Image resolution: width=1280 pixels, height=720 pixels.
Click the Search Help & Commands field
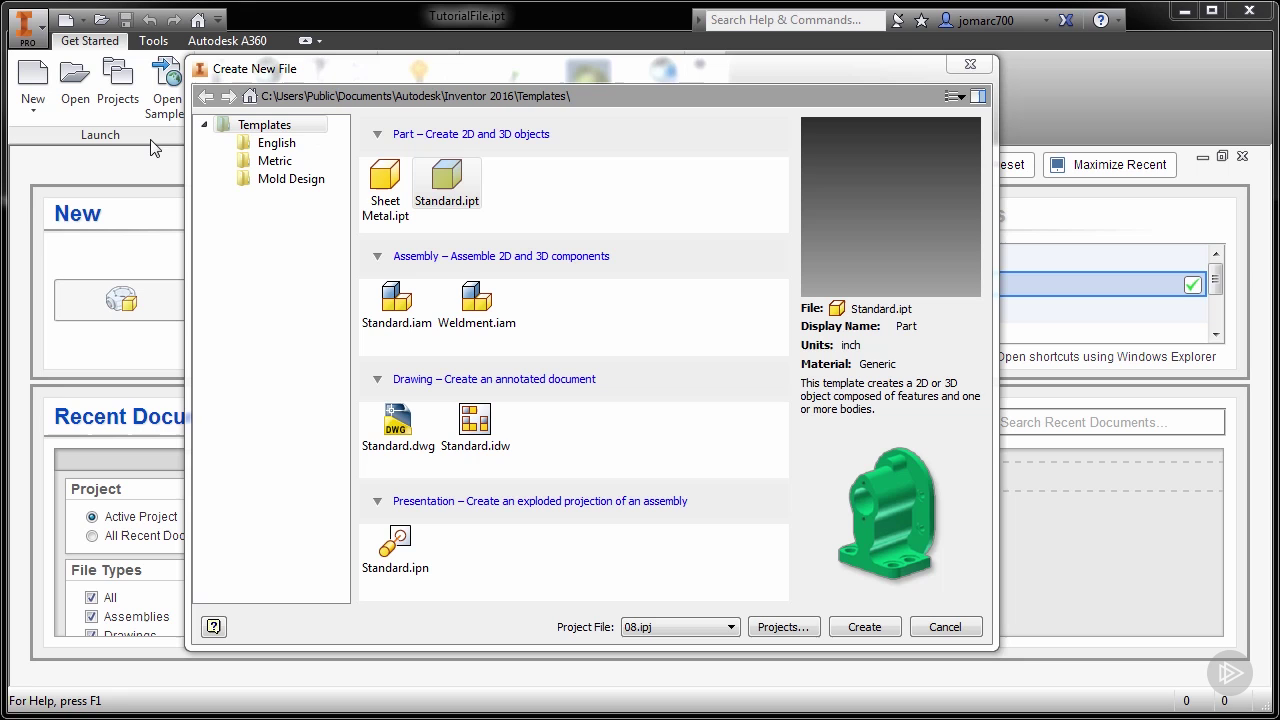[x=796, y=20]
